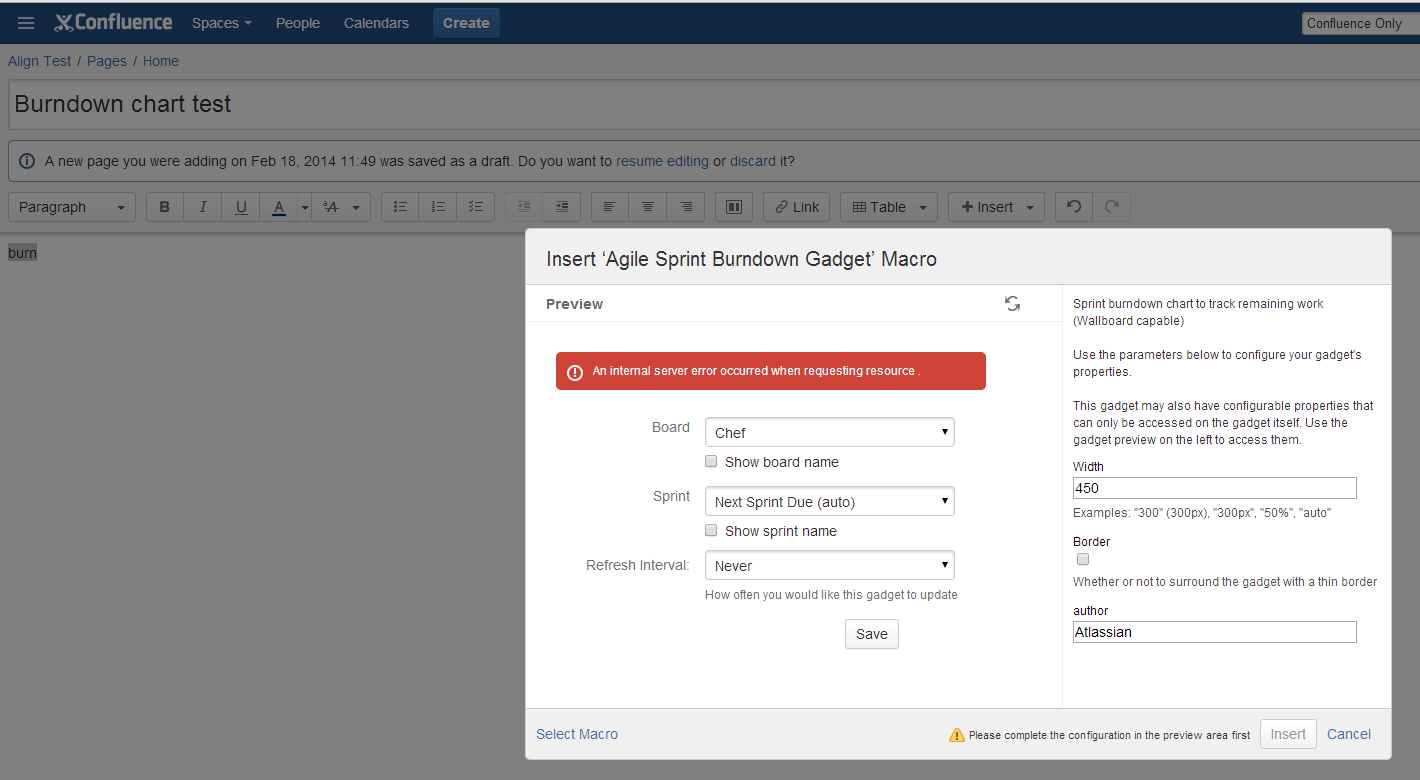Image resolution: width=1420 pixels, height=780 pixels.
Task: Insert a numbered list
Action: coord(438,207)
